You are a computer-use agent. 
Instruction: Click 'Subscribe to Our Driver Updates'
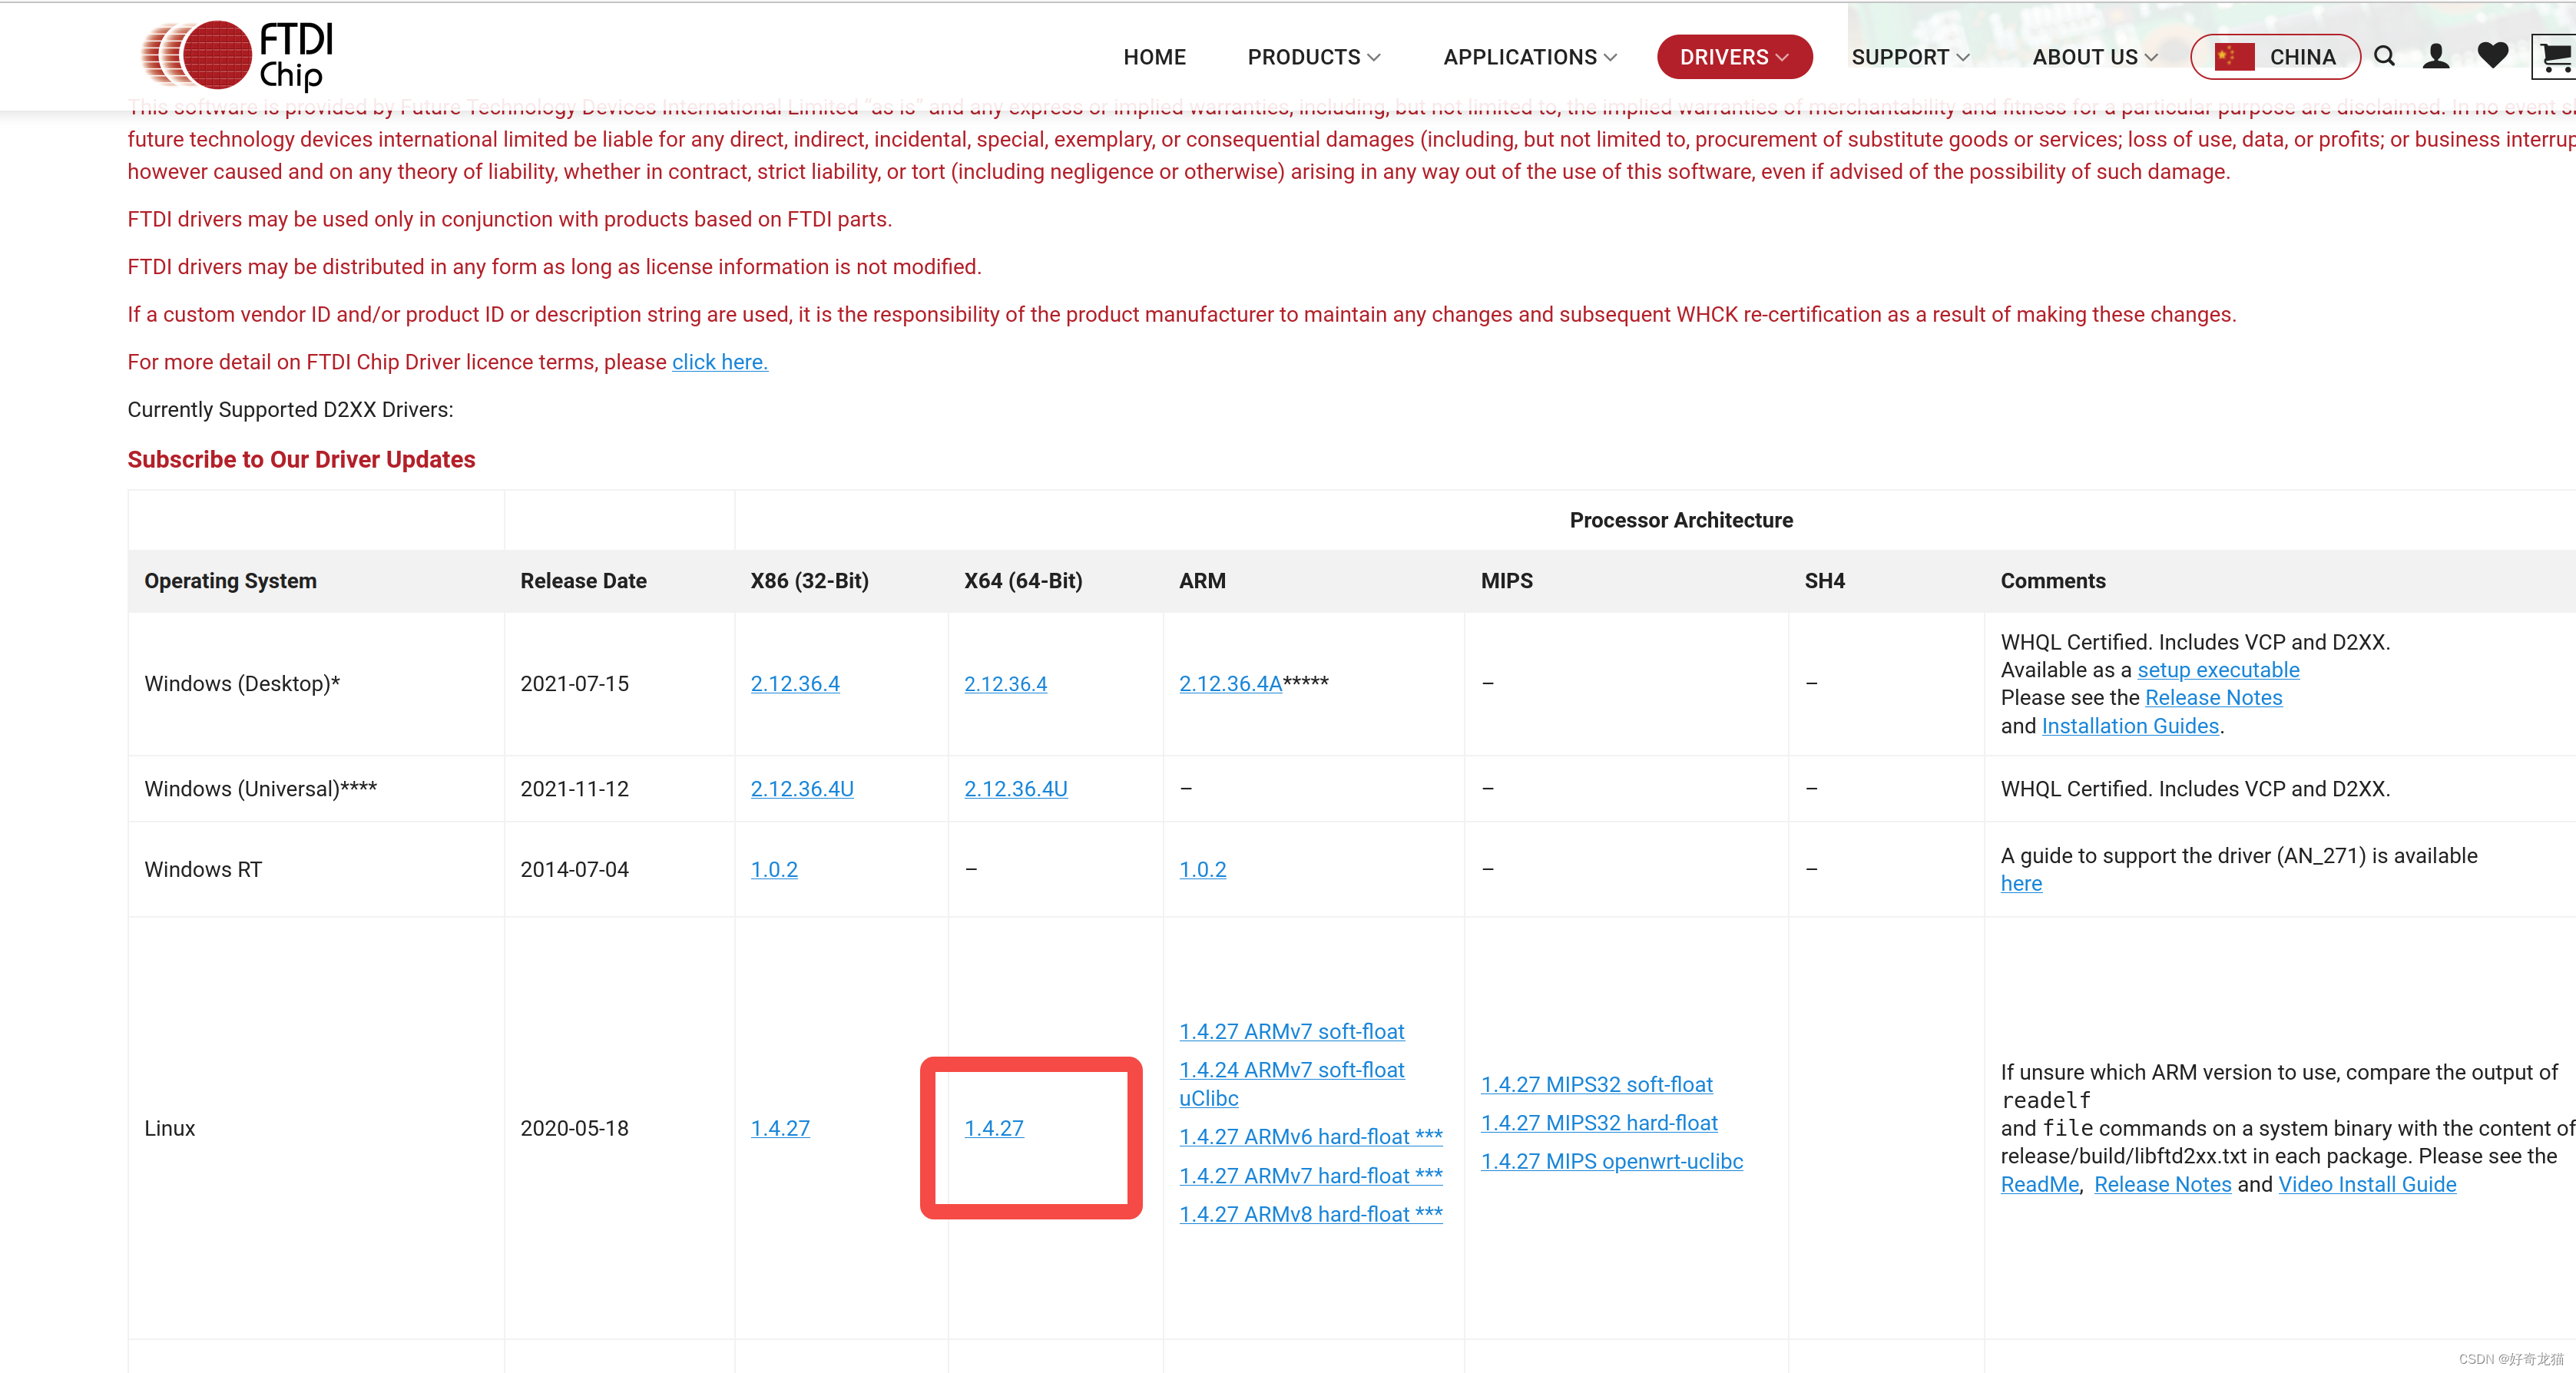click(301, 459)
